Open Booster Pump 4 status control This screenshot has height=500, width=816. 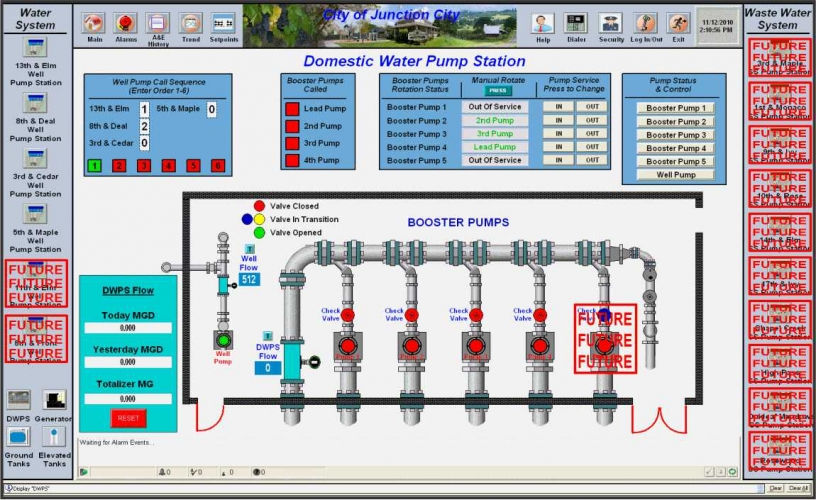point(675,148)
